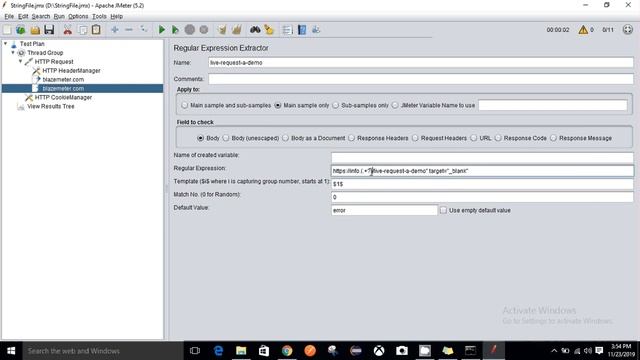Choose Body field to check
Image resolution: width=640 pixels, height=360 pixels.
click(200, 138)
